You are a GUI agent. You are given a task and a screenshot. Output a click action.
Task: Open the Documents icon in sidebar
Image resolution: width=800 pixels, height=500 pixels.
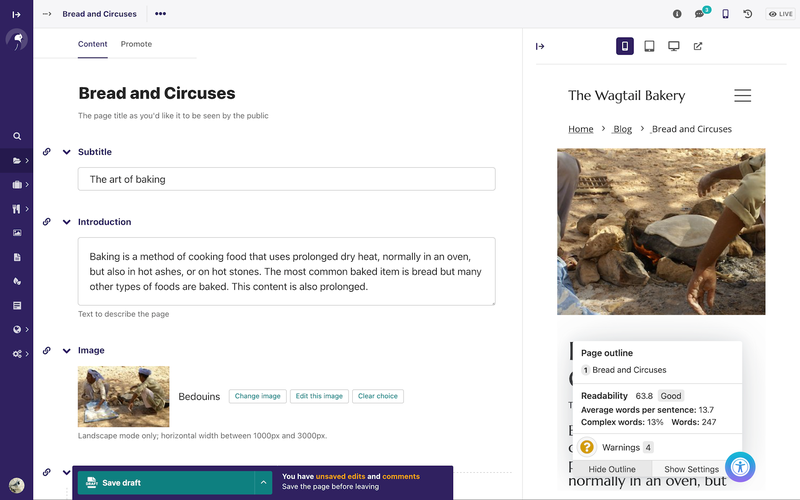(x=17, y=257)
